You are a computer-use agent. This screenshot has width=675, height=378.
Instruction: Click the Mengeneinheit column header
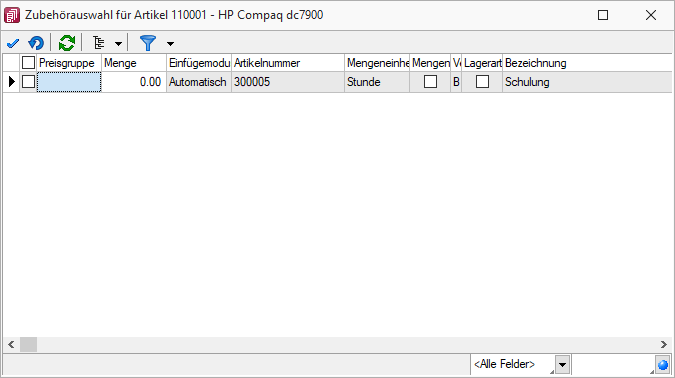[x=377, y=63]
